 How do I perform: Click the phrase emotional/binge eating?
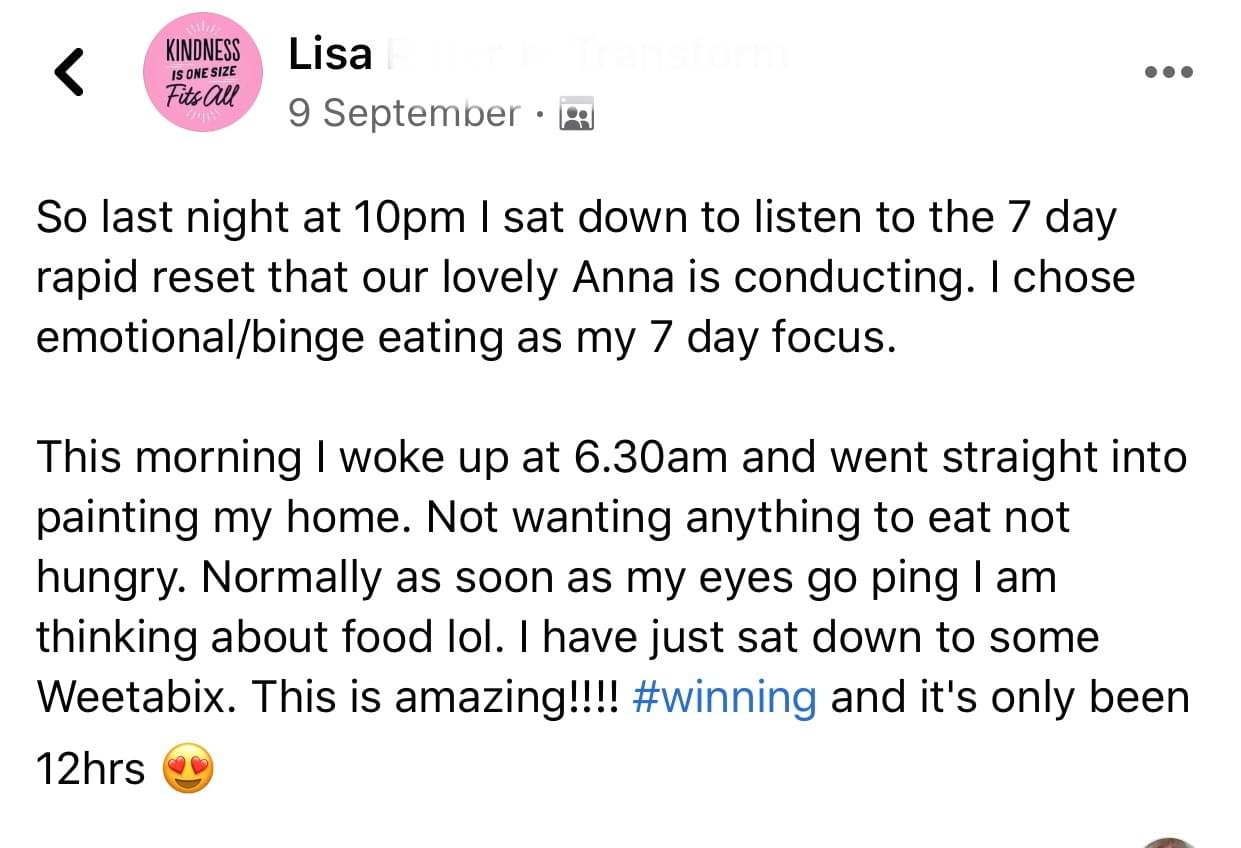(270, 338)
